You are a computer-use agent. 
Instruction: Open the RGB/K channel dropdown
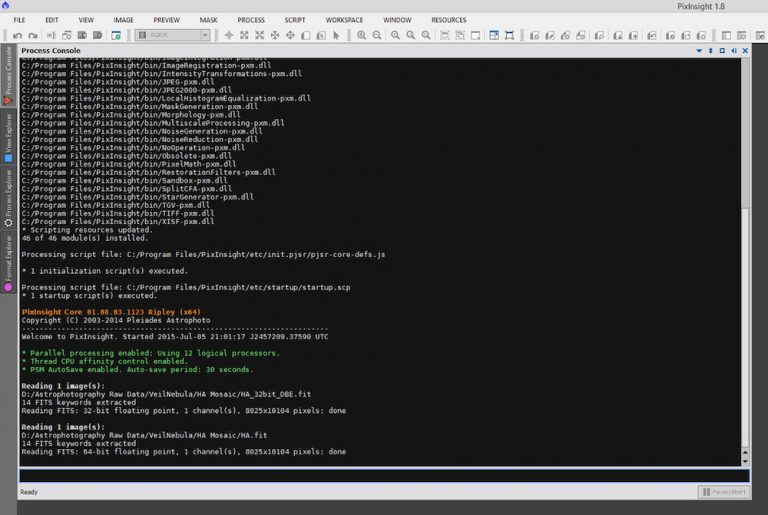point(173,35)
